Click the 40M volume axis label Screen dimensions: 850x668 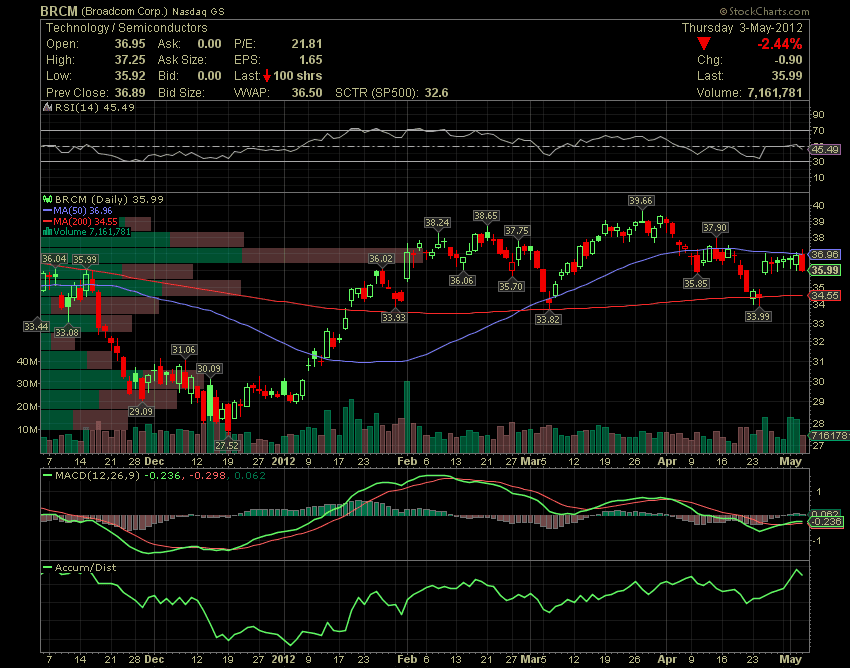28,362
